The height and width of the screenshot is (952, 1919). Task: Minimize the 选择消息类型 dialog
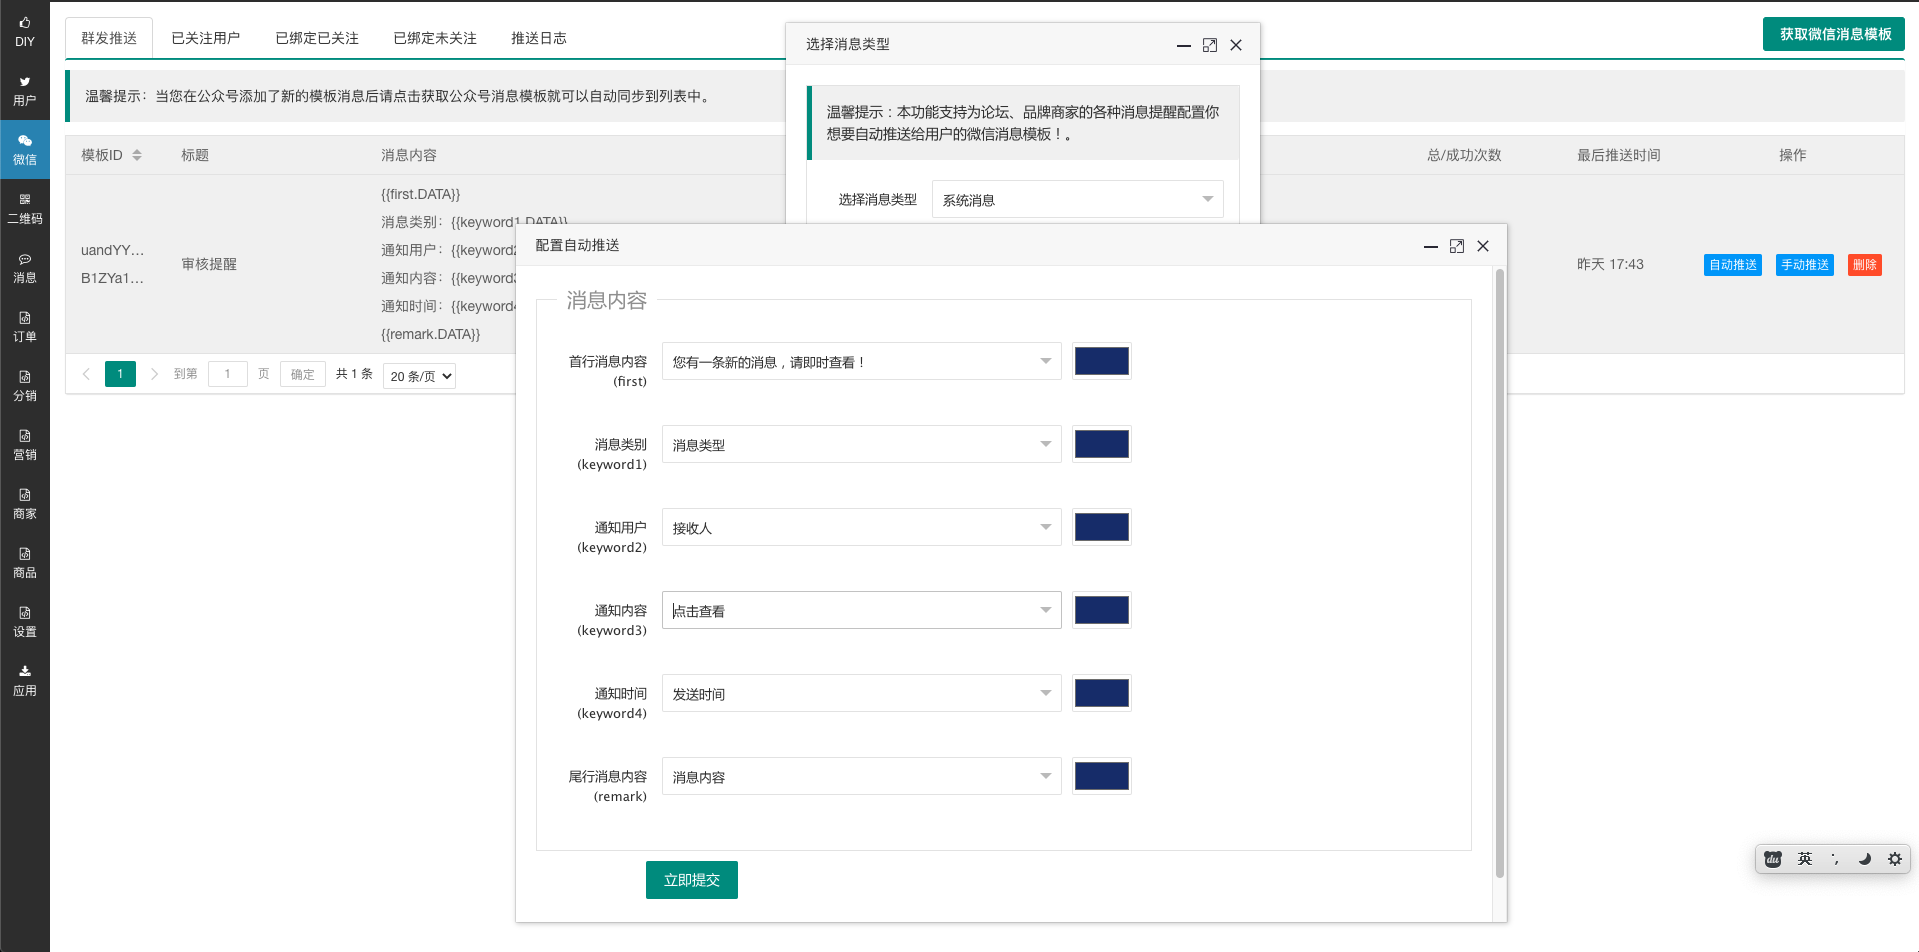point(1184,45)
